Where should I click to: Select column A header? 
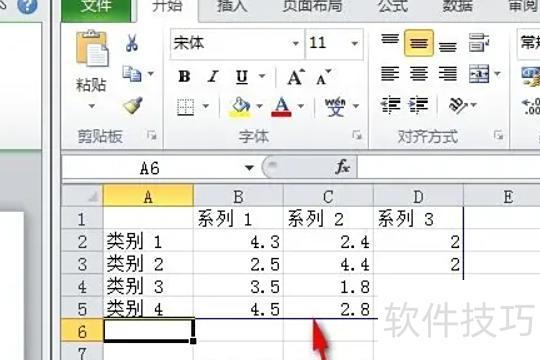[148, 196]
